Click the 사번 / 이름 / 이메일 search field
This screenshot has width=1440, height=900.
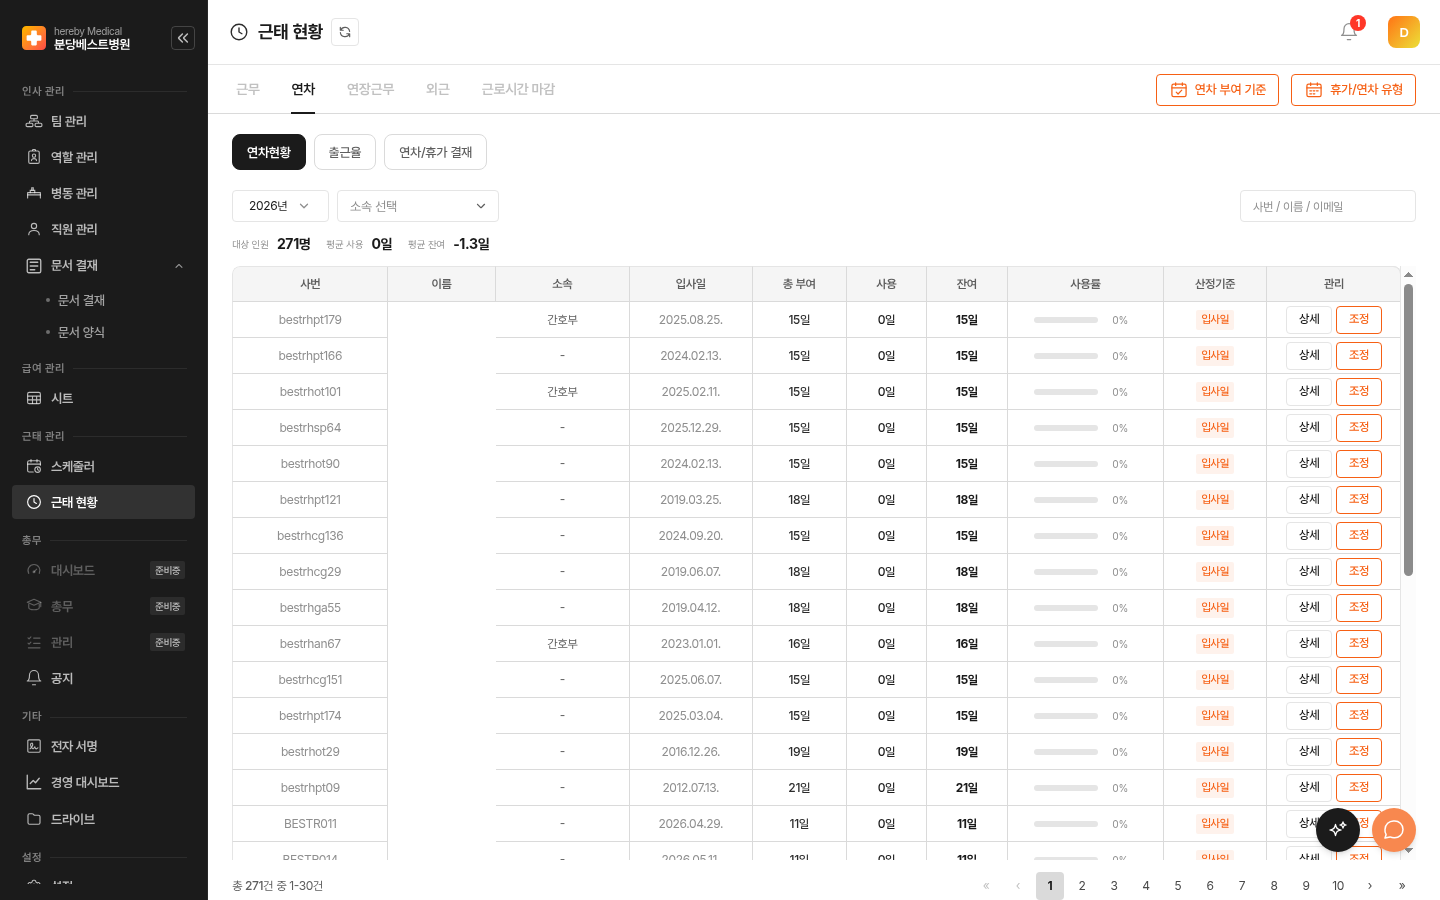click(1328, 206)
